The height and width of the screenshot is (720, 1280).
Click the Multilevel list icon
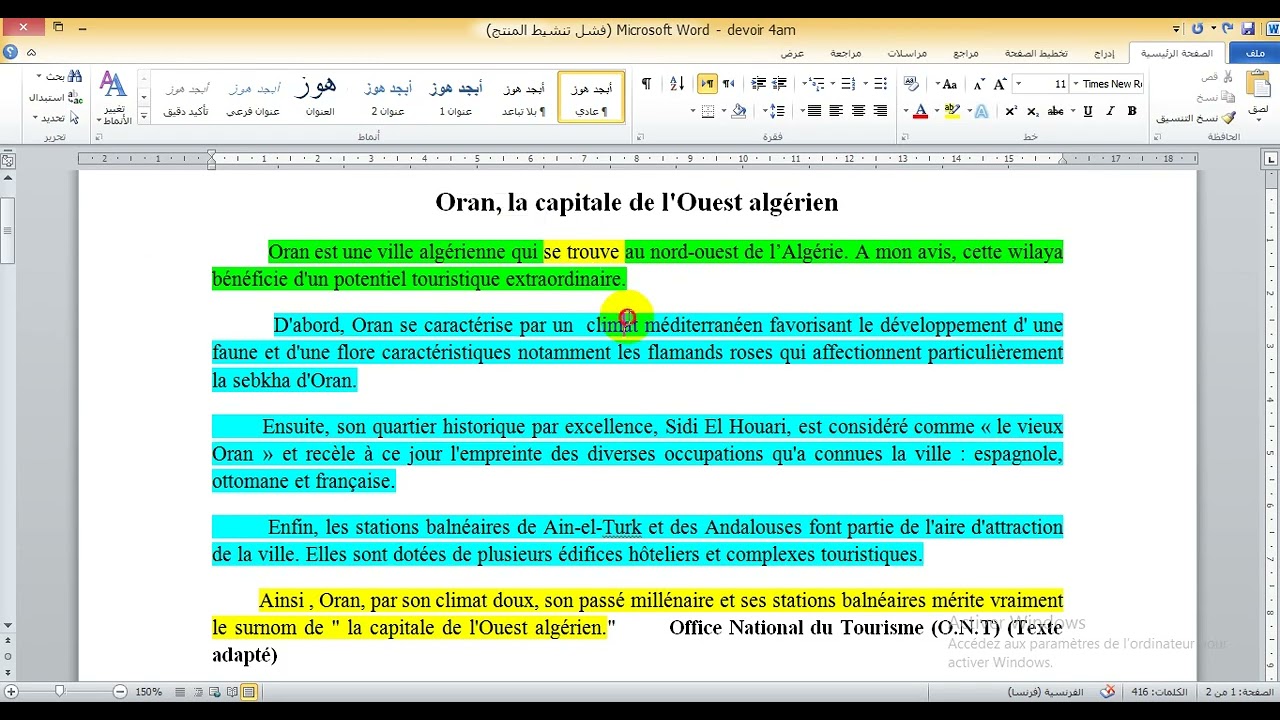[819, 84]
